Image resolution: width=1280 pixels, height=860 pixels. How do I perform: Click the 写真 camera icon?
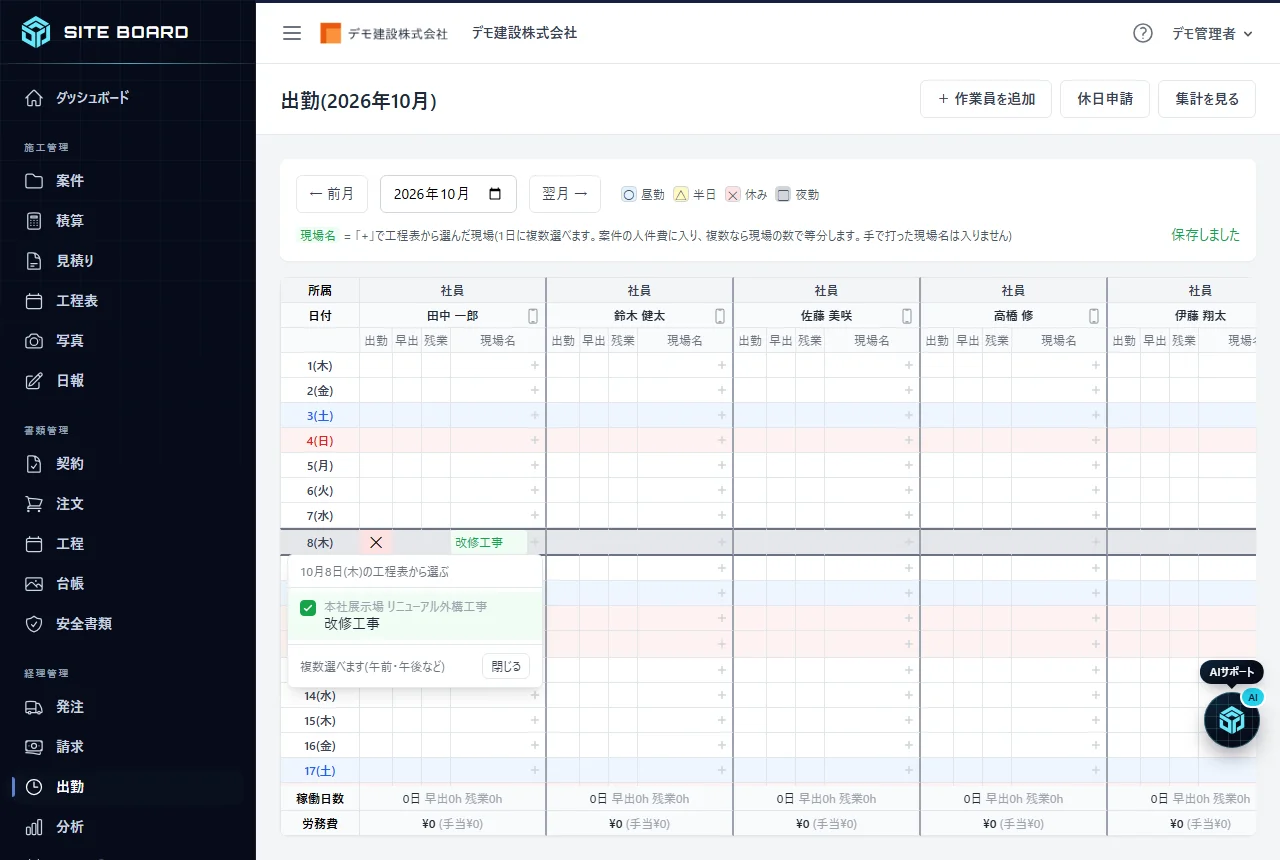pyautogui.click(x=34, y=341)
